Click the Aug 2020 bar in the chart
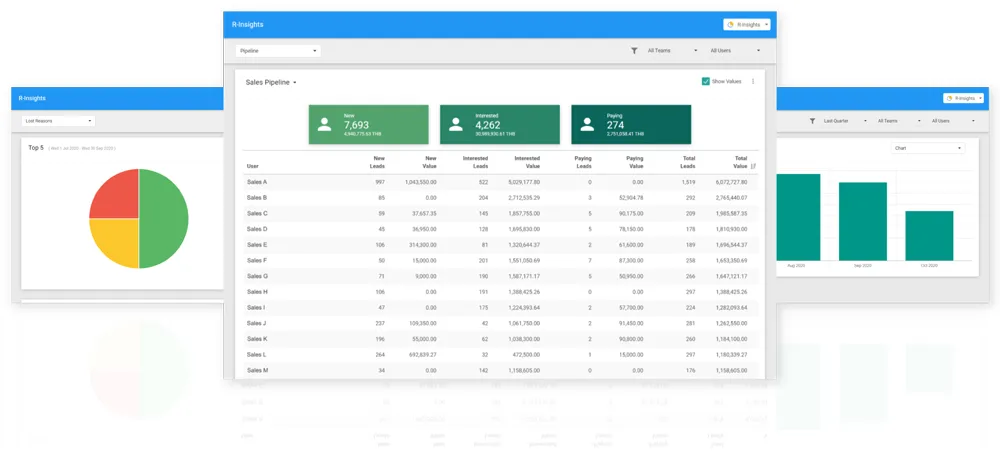Screen dimensions: 1000x464 coord(798,217)
